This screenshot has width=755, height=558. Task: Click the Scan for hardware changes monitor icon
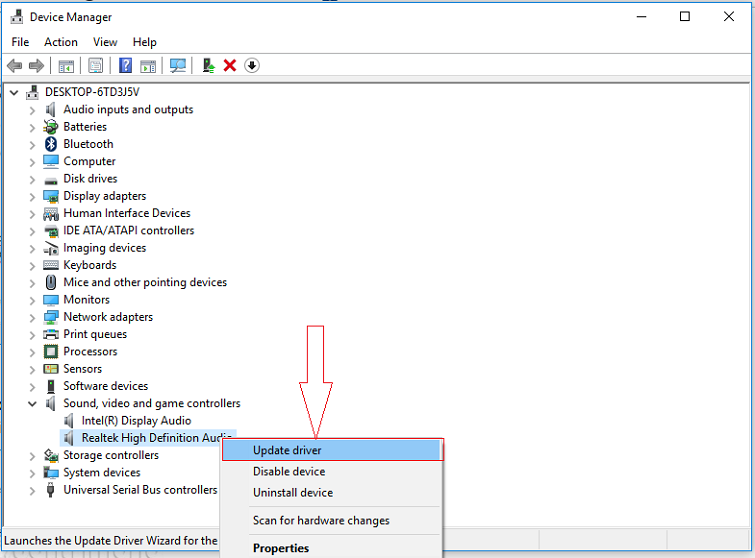click(178, 66)
